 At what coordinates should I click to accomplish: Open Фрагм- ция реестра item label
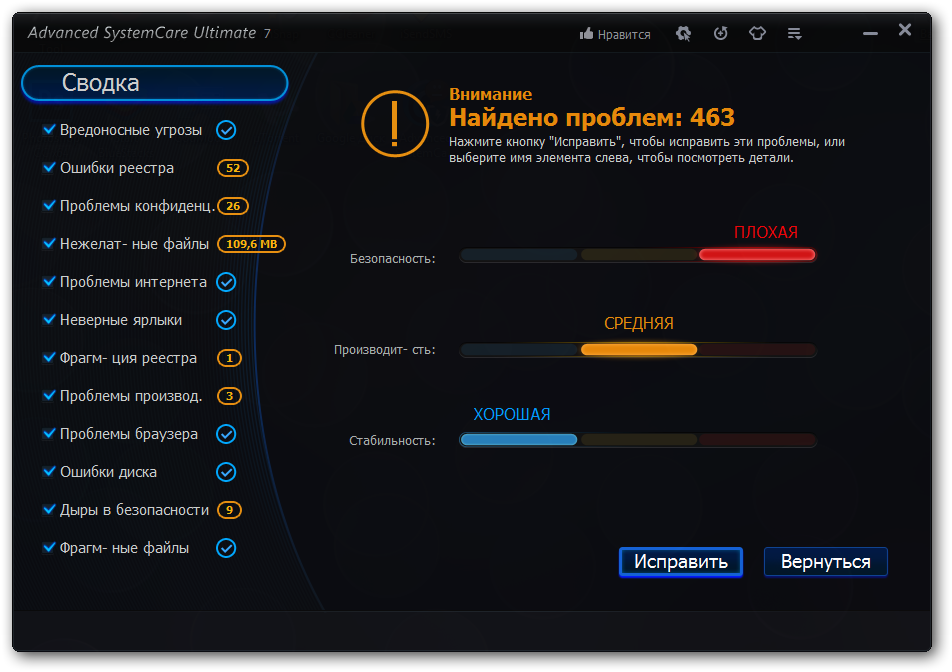point(128,358)
